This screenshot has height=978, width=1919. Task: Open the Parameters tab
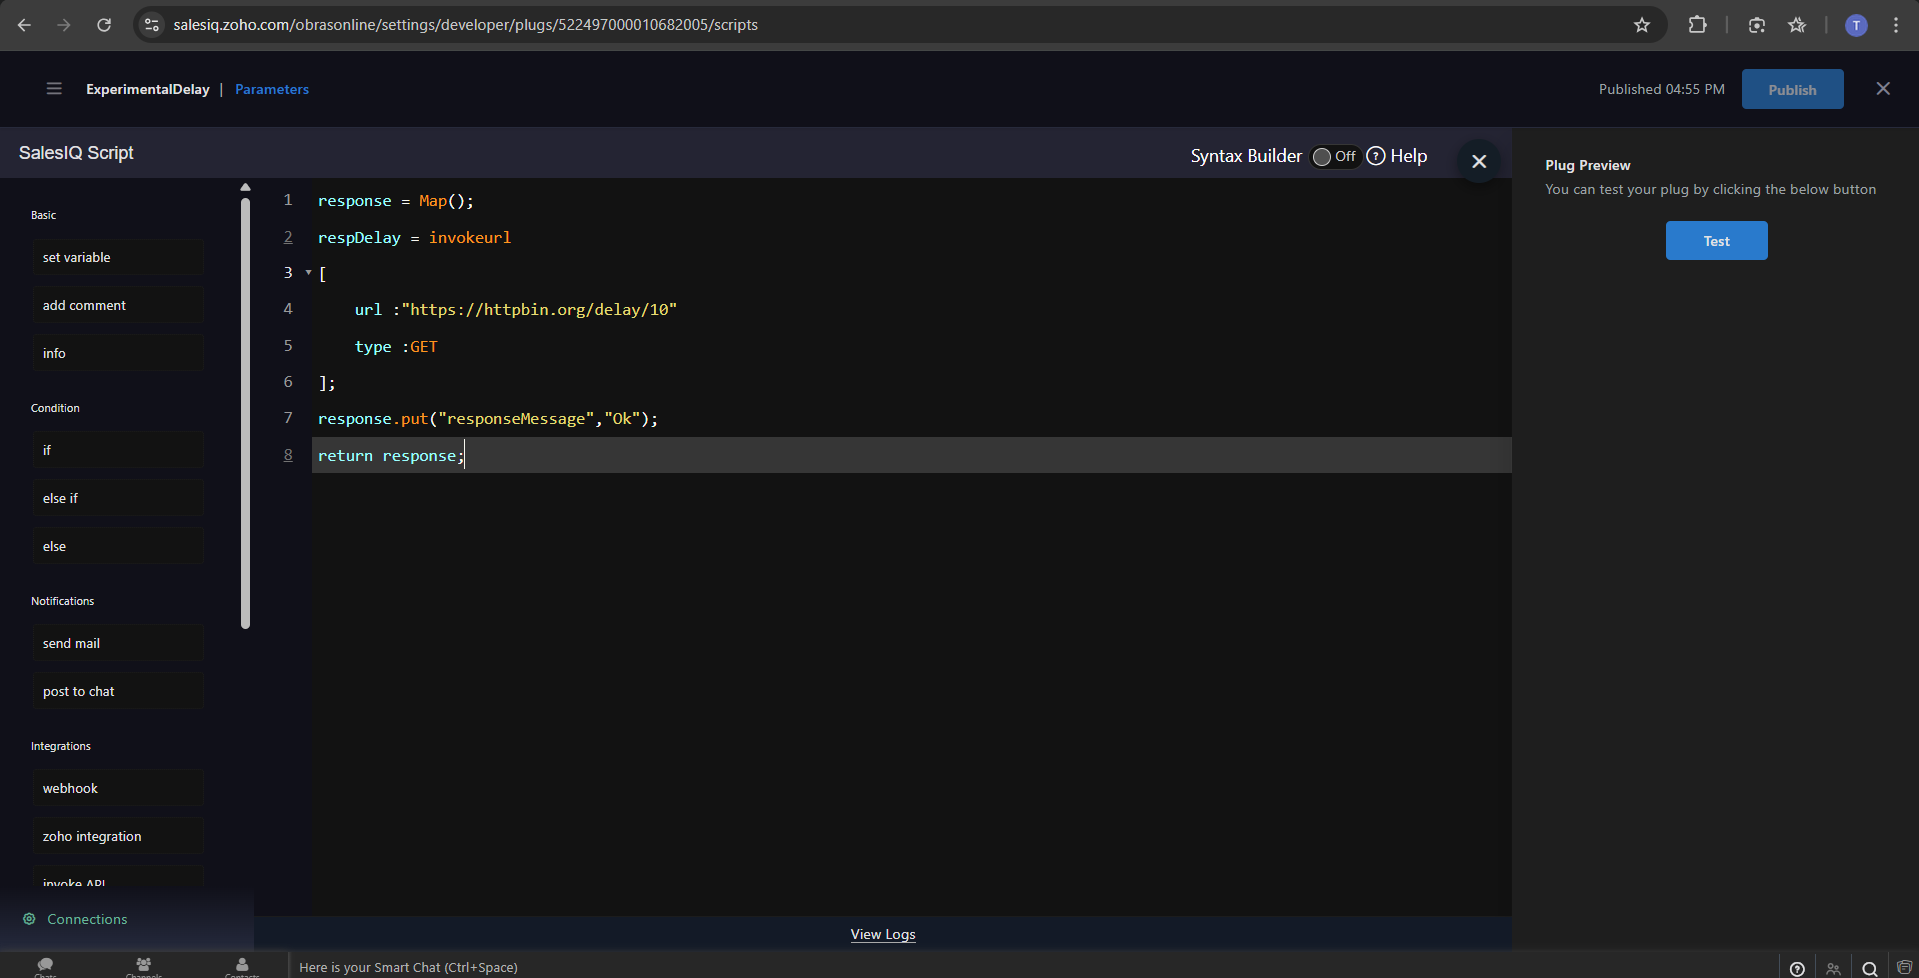click(x=272, y=89)
